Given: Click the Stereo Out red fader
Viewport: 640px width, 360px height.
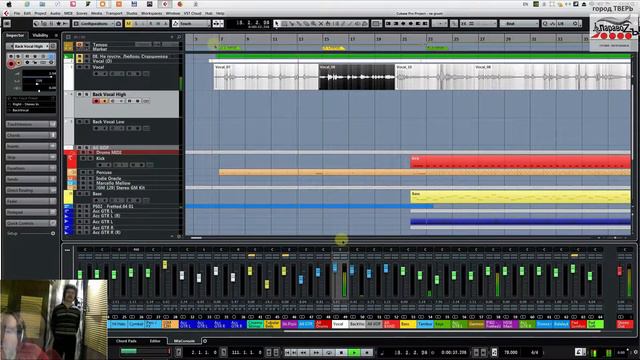Looking at the screenshot, I should (x=620, y=271).
